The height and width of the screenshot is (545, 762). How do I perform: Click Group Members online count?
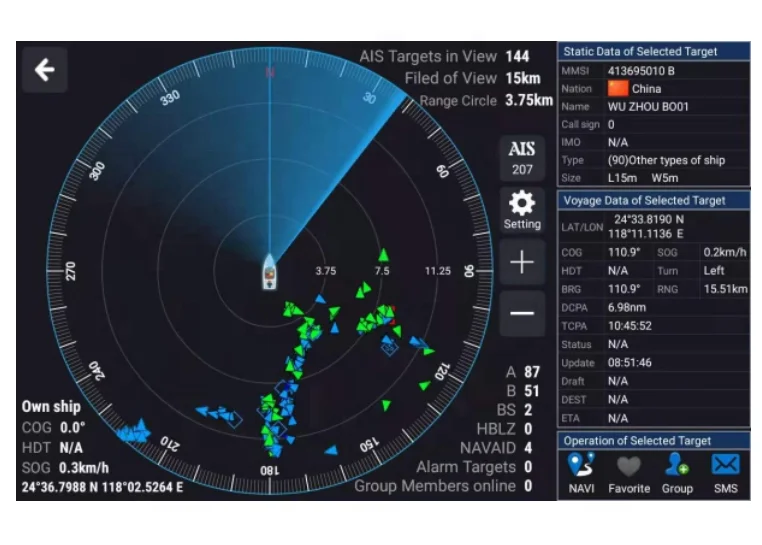[528, 486]
